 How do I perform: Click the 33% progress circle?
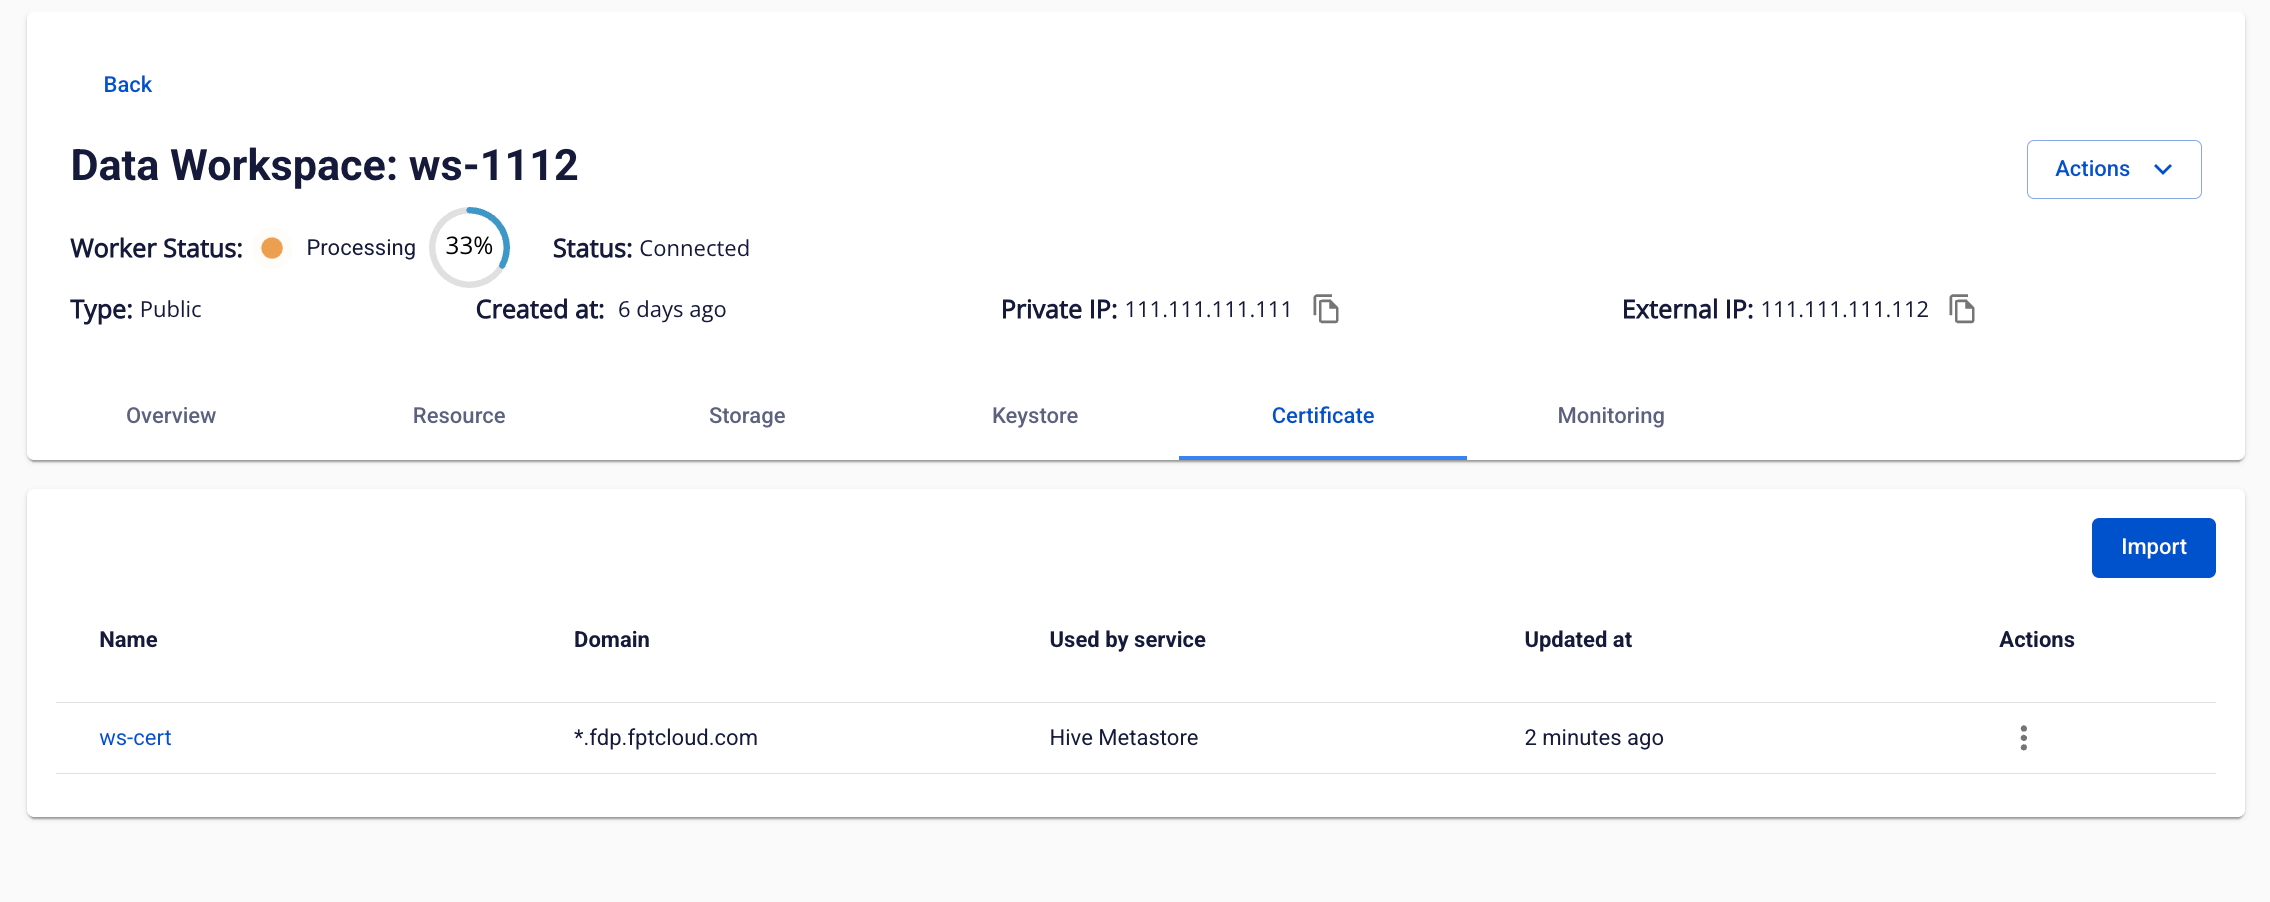[469, 247]
